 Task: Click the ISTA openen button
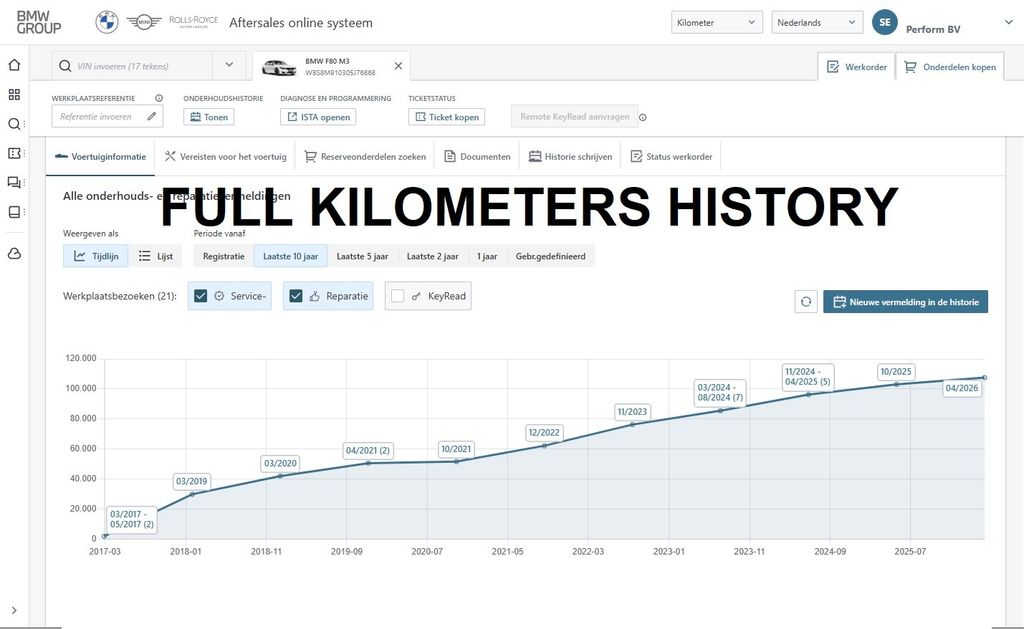(x=318, y=117)
